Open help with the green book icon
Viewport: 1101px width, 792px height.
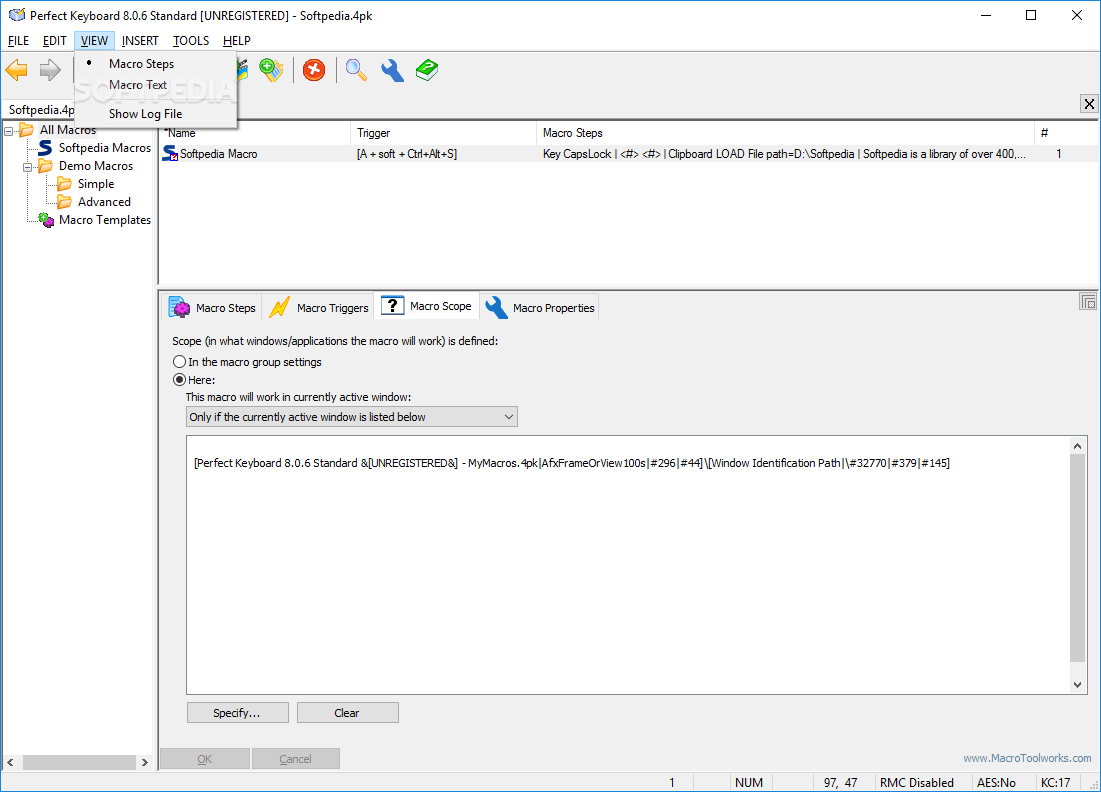pos(427,70)
